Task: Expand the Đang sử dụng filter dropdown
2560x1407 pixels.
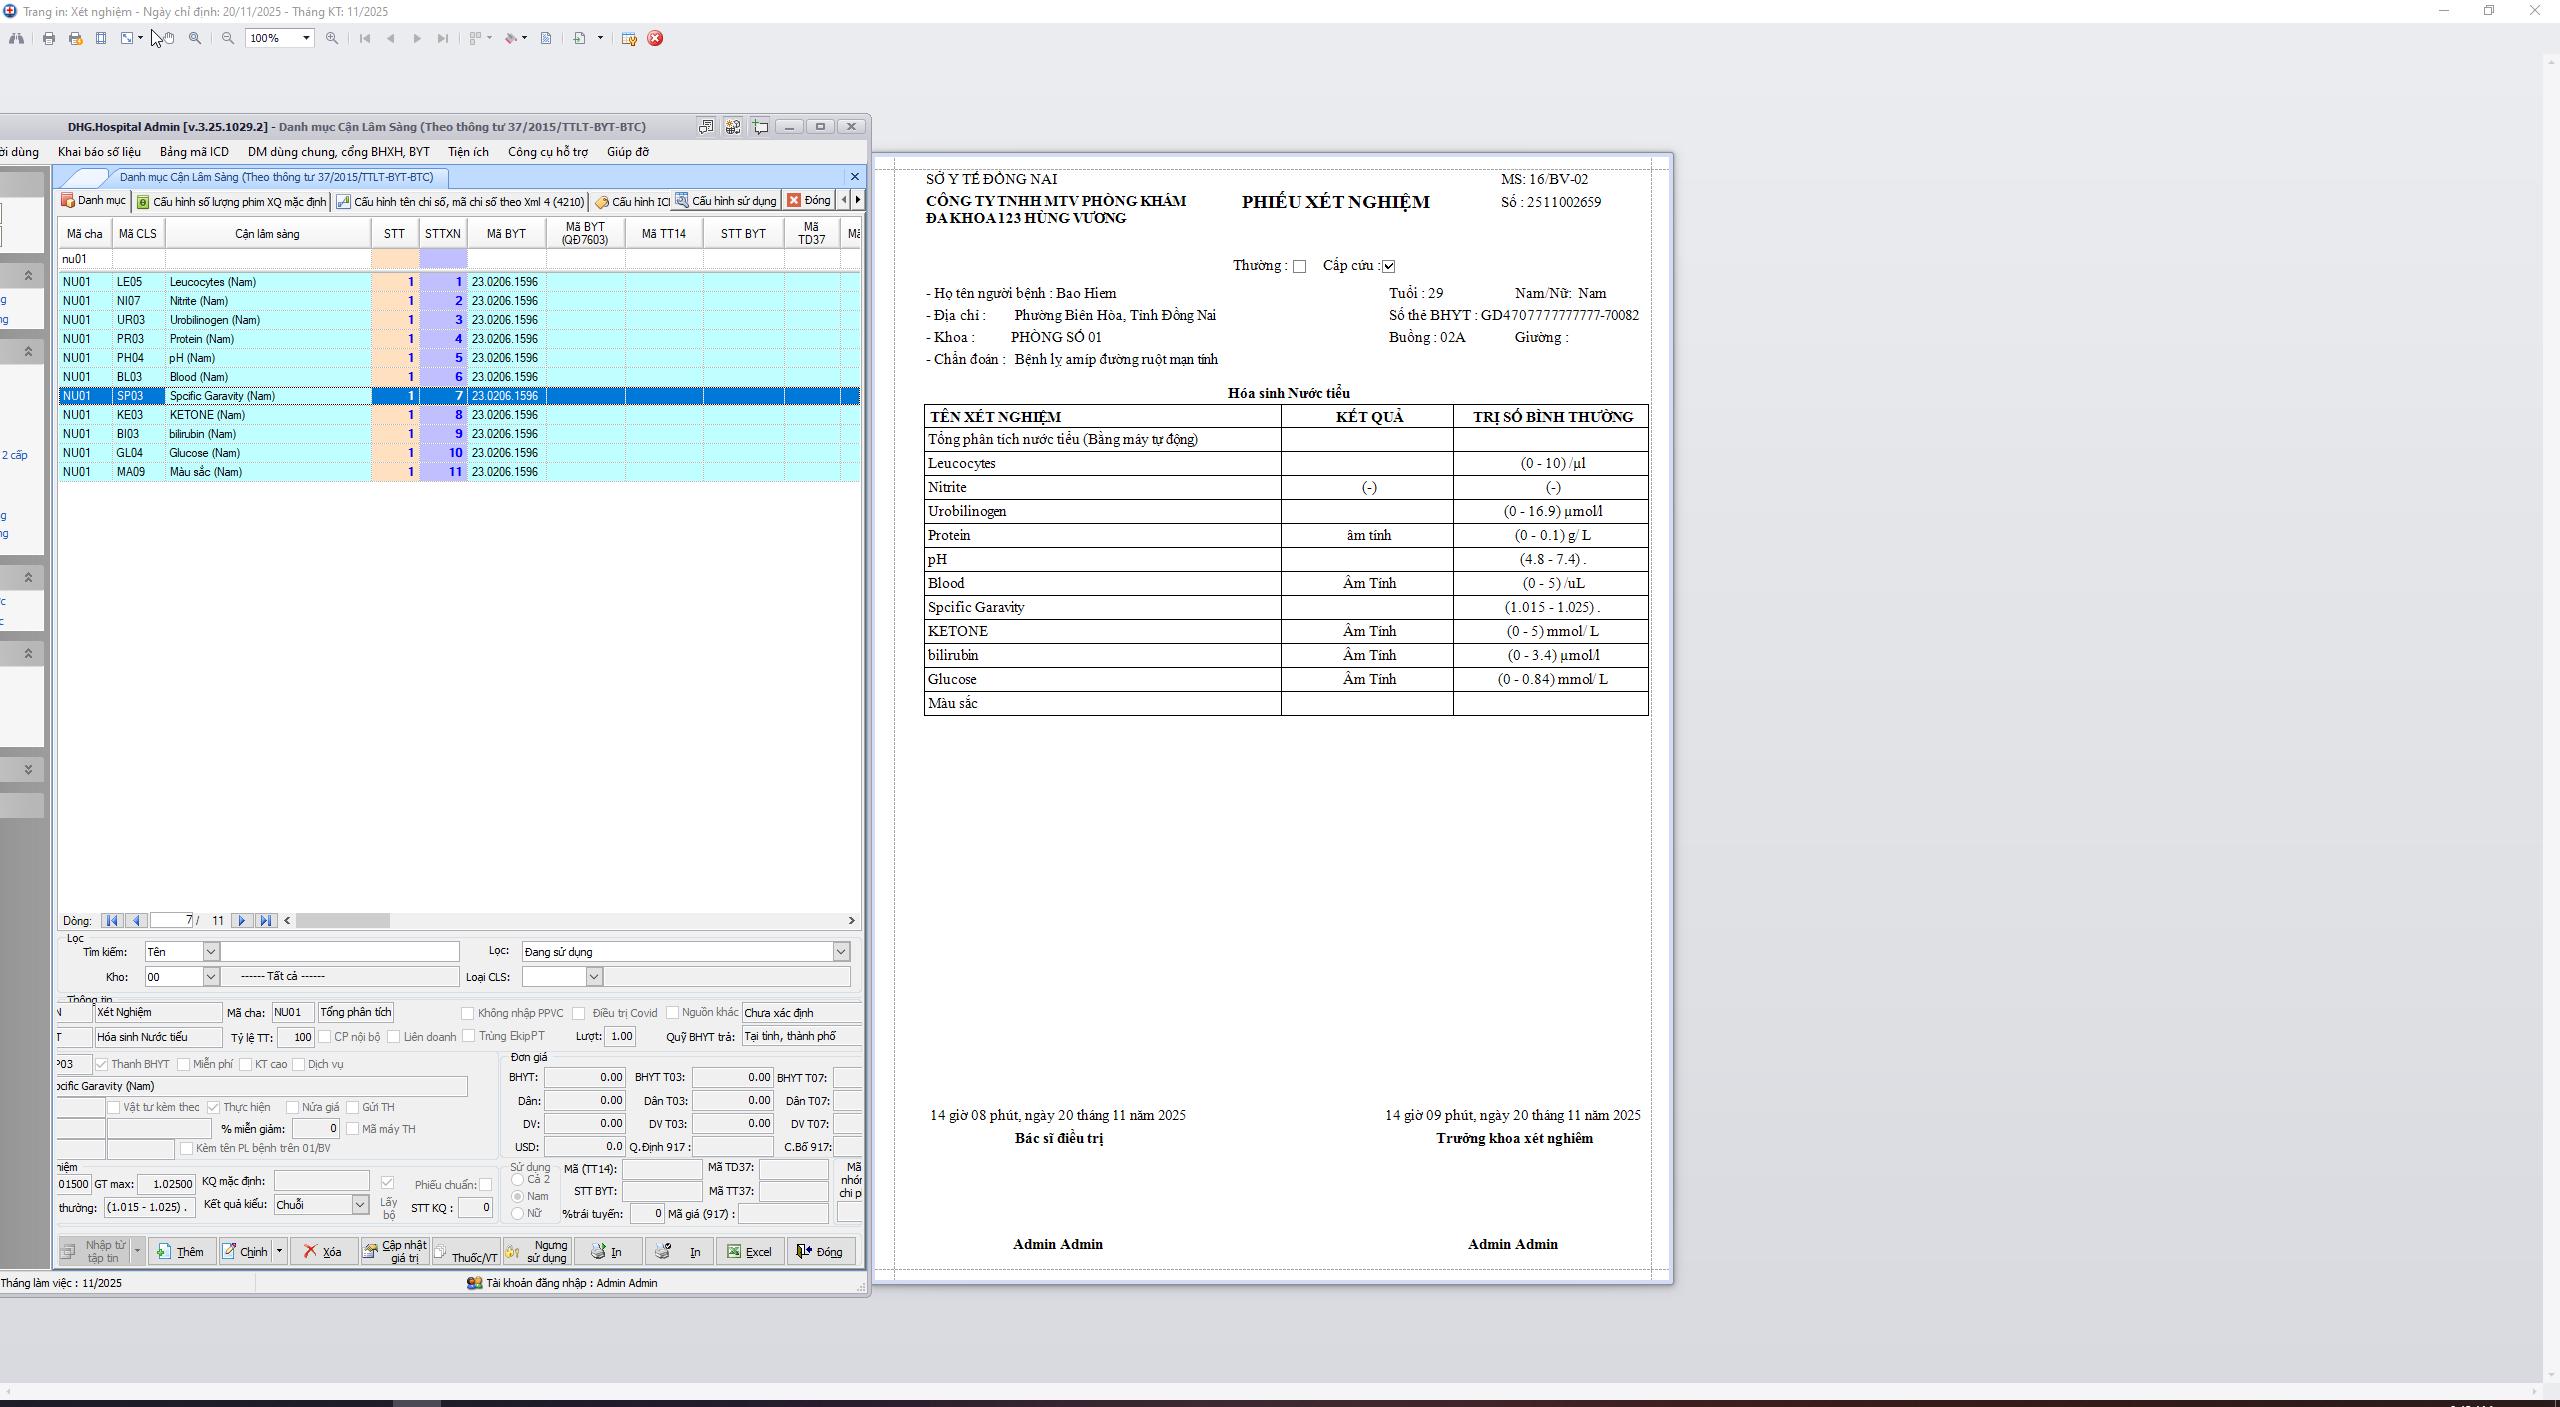Action: tap(841, 952)
